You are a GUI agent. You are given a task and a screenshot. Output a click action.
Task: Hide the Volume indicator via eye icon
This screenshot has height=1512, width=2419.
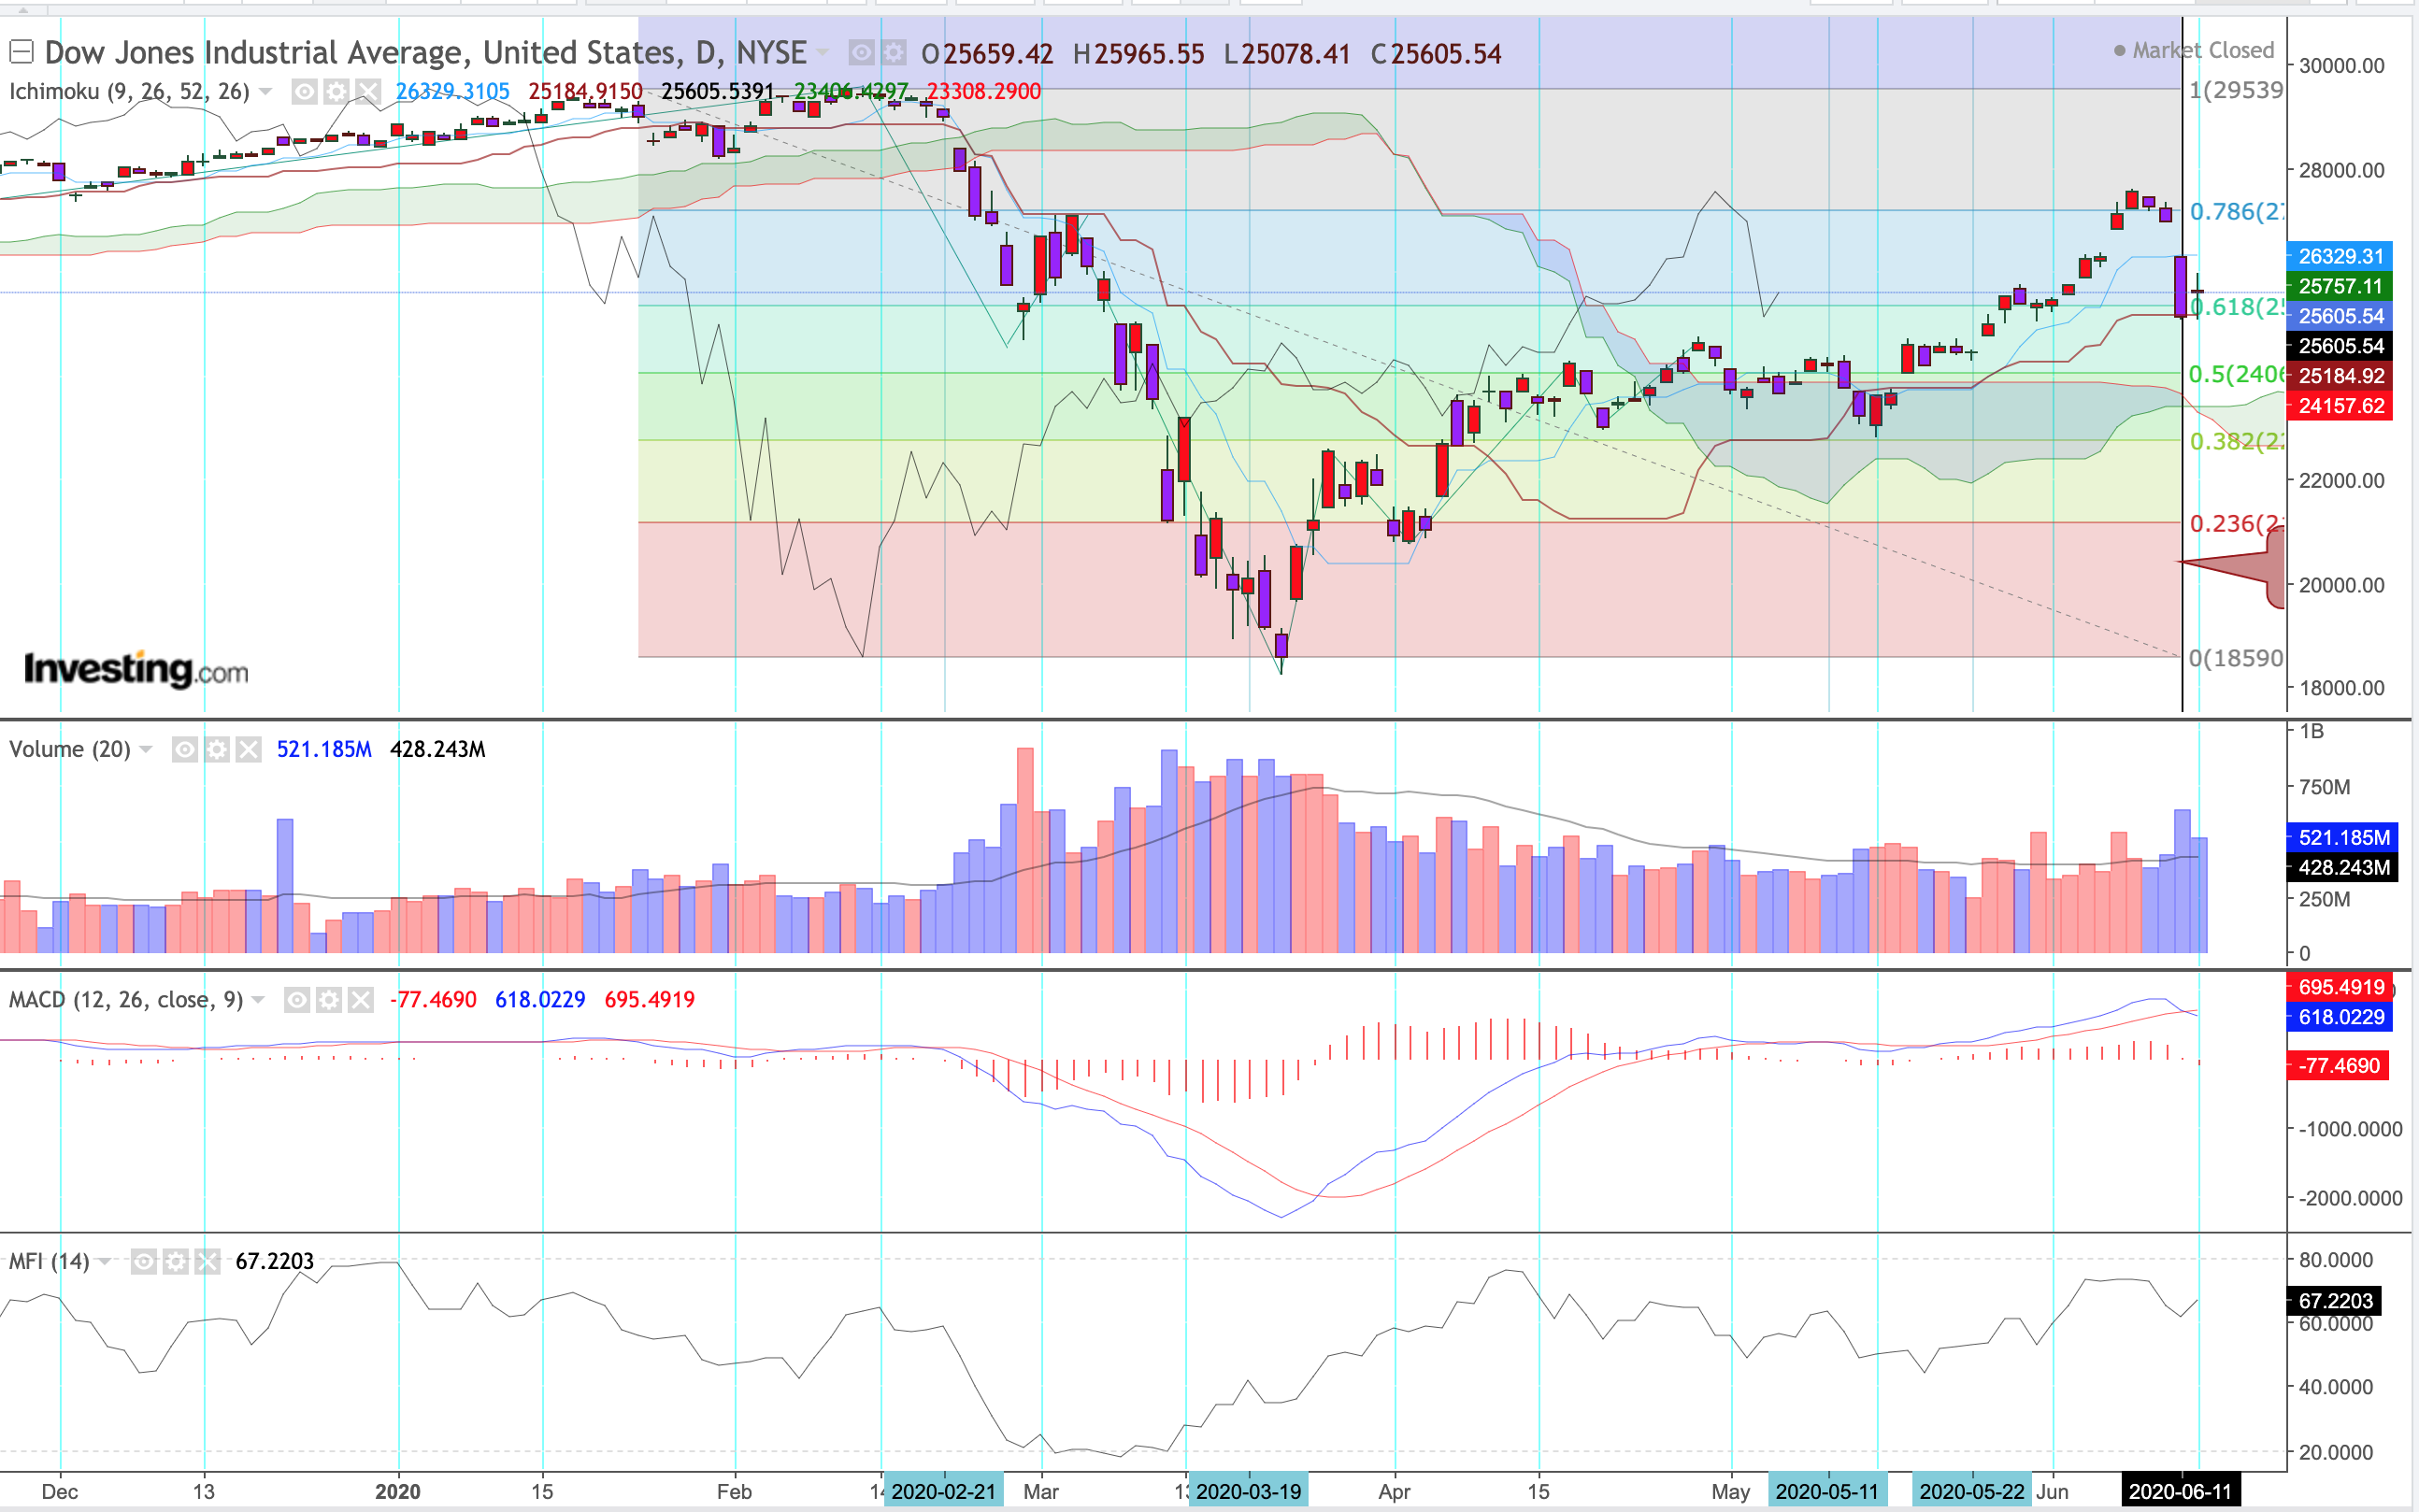click(x=185, y=749)
